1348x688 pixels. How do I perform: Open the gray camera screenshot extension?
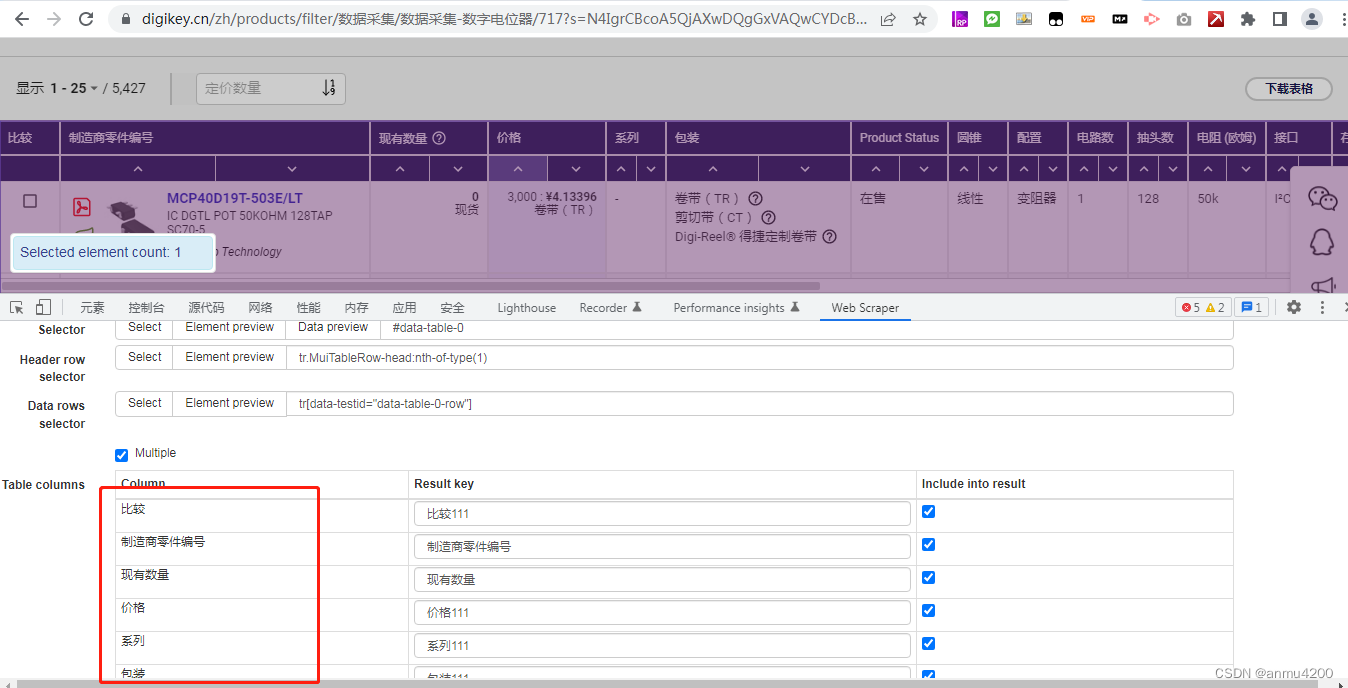pyautogui.click(x=1184, y=19)
